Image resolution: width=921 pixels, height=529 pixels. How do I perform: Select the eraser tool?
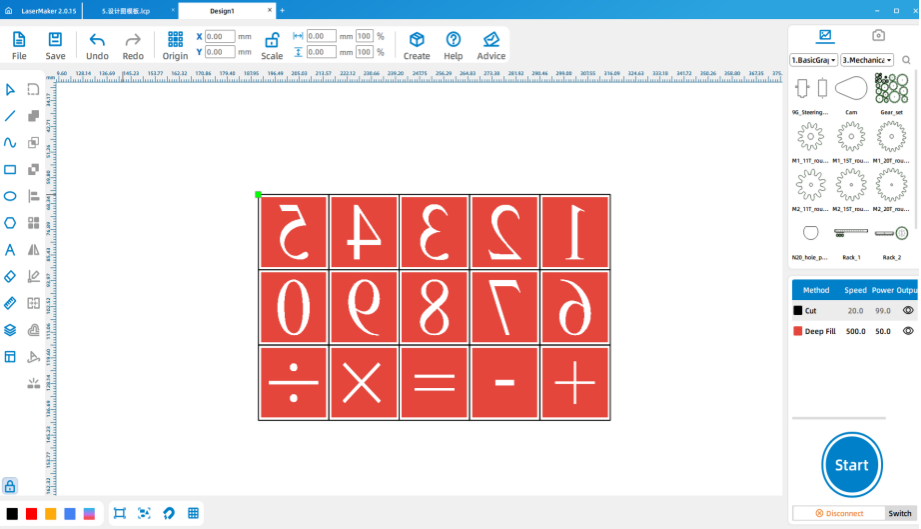[10, 277]
